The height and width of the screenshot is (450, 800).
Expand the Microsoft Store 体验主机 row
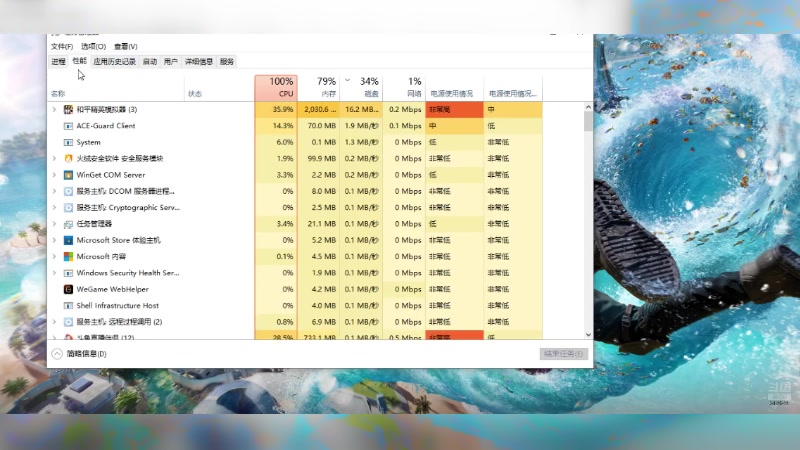(54, 240)
